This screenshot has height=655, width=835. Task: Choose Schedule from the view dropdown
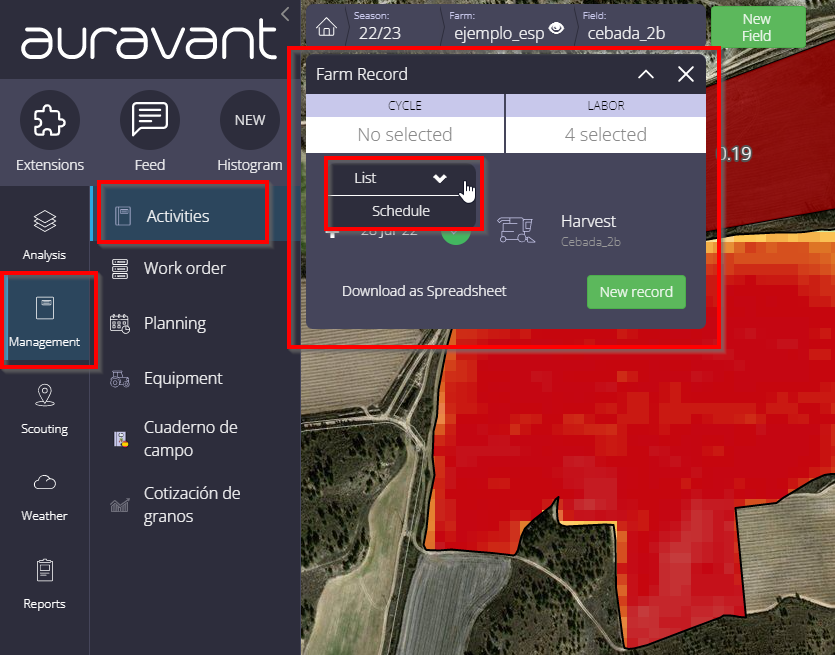coord(401,211)
